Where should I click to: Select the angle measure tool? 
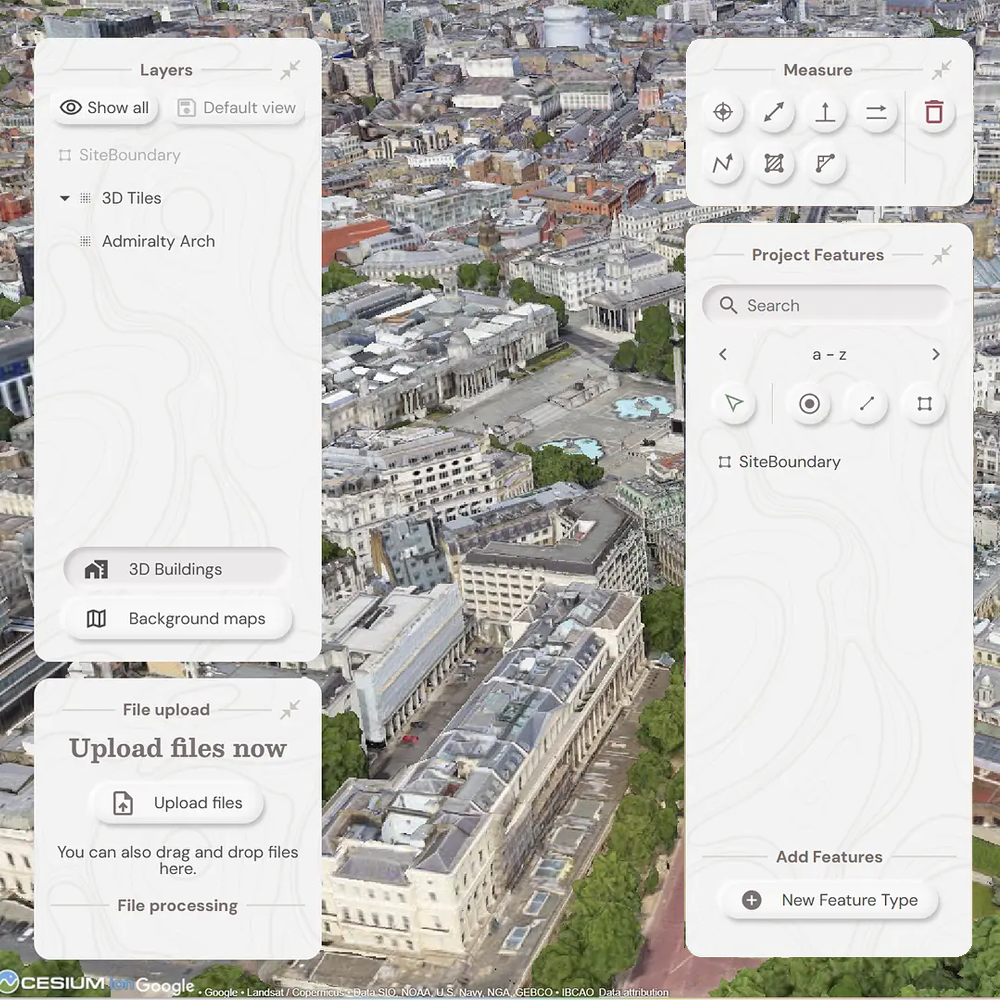tap(825, 164)
